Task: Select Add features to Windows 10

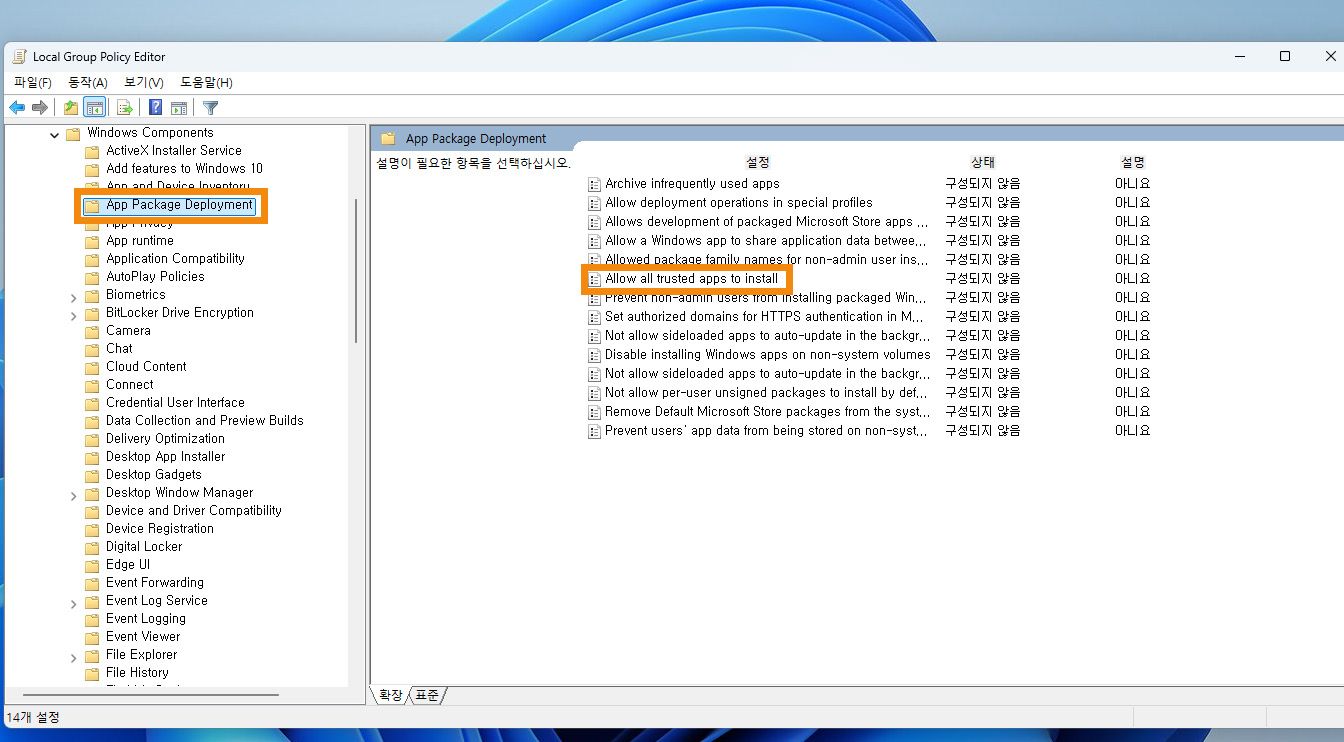Action: (185, 169)
